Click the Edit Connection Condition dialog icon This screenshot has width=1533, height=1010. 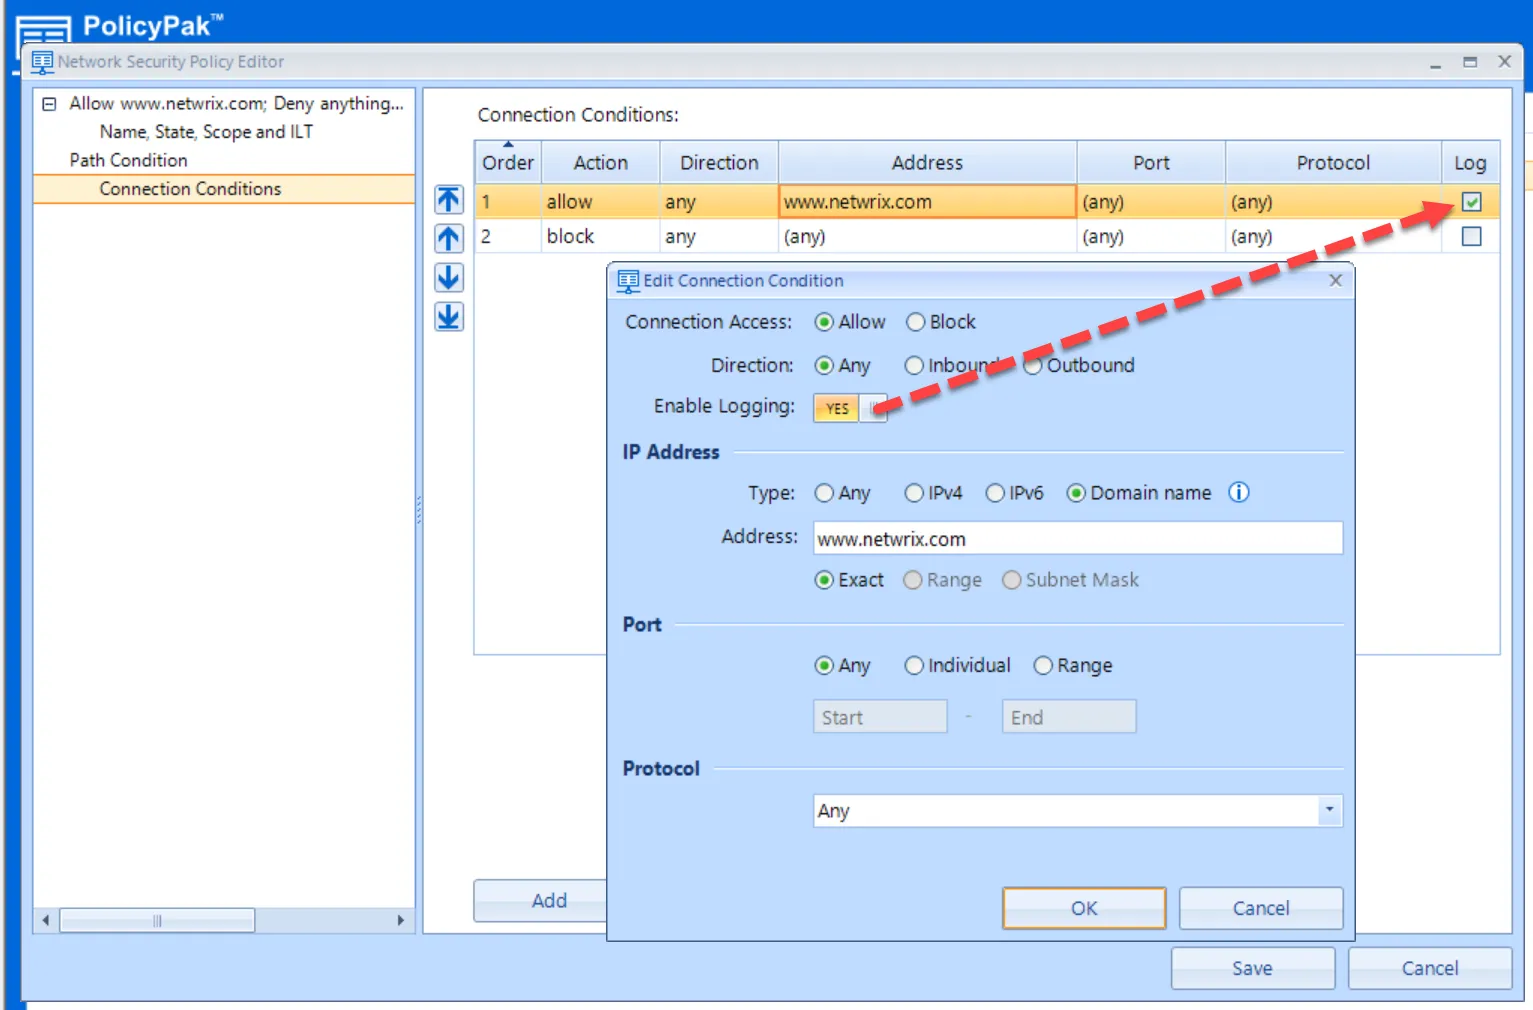coord(628,281)
